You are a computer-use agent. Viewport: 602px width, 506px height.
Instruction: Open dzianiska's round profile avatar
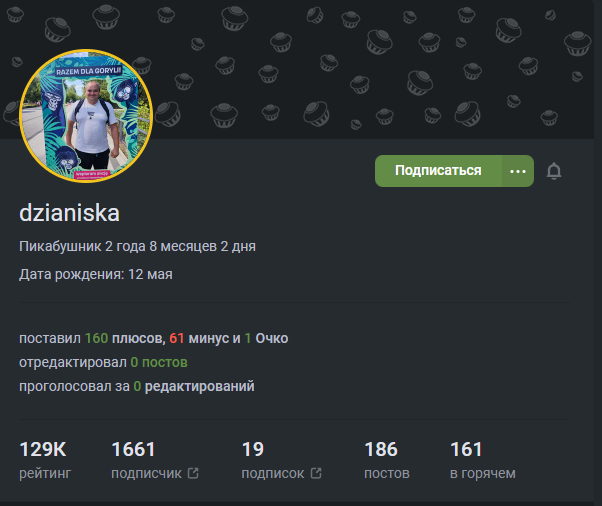[x=86, y=116]
